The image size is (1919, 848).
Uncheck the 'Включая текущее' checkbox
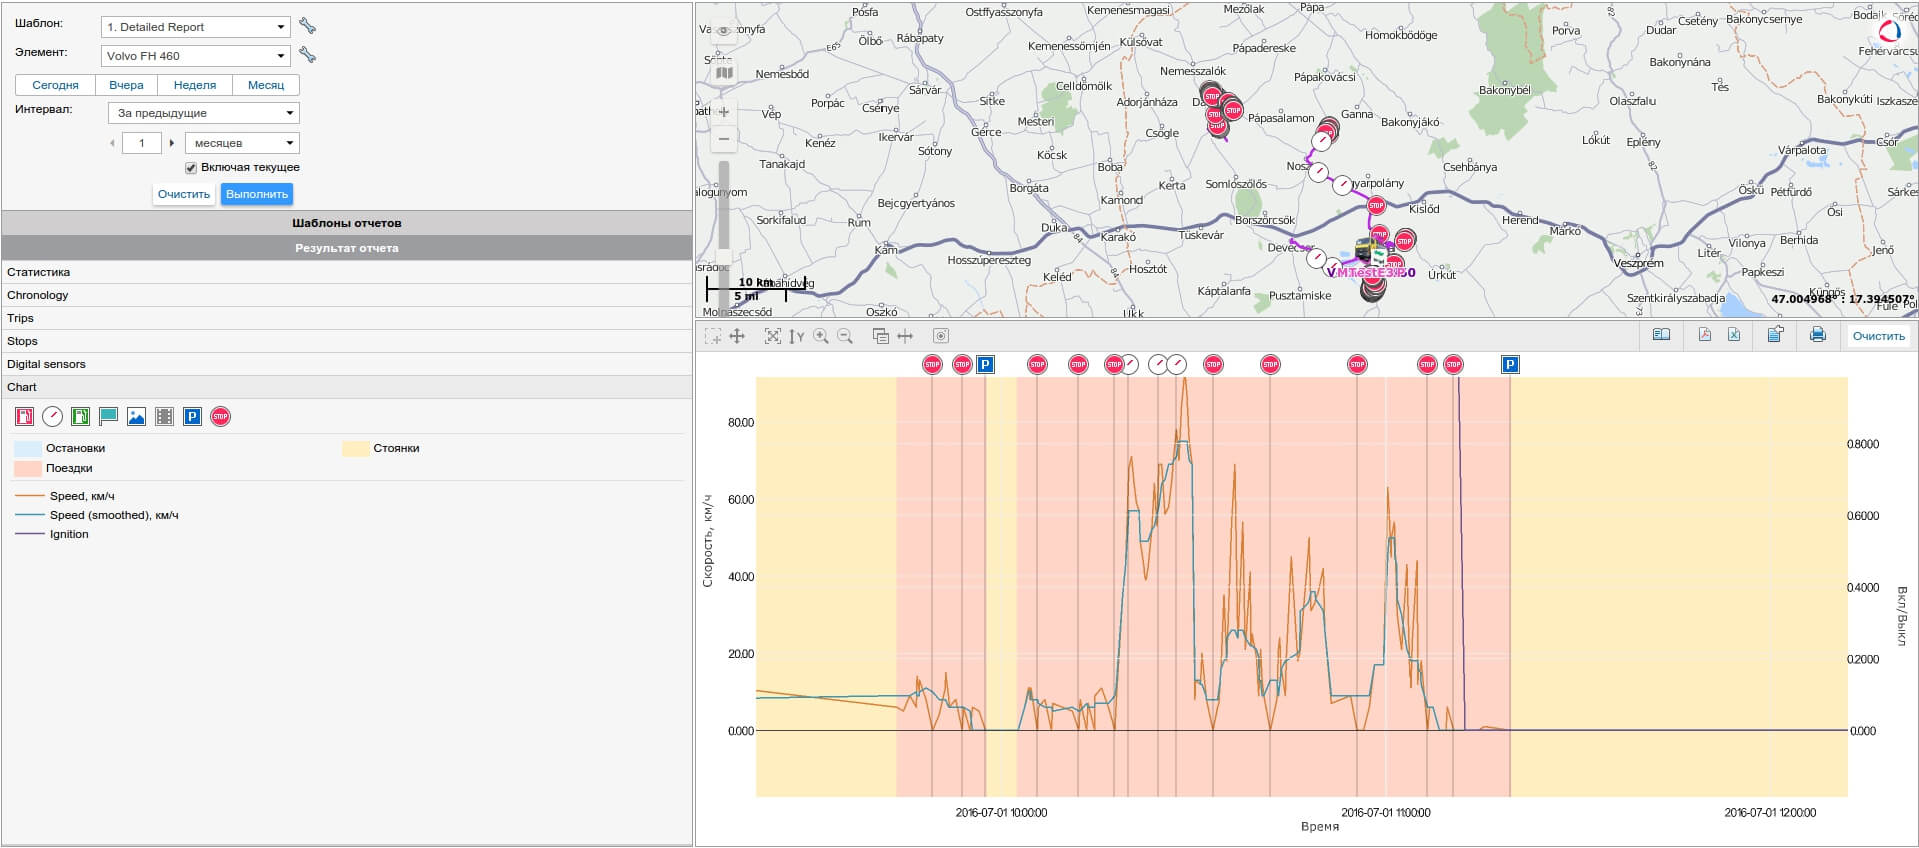pyautogui.click(x=191, y=168)
